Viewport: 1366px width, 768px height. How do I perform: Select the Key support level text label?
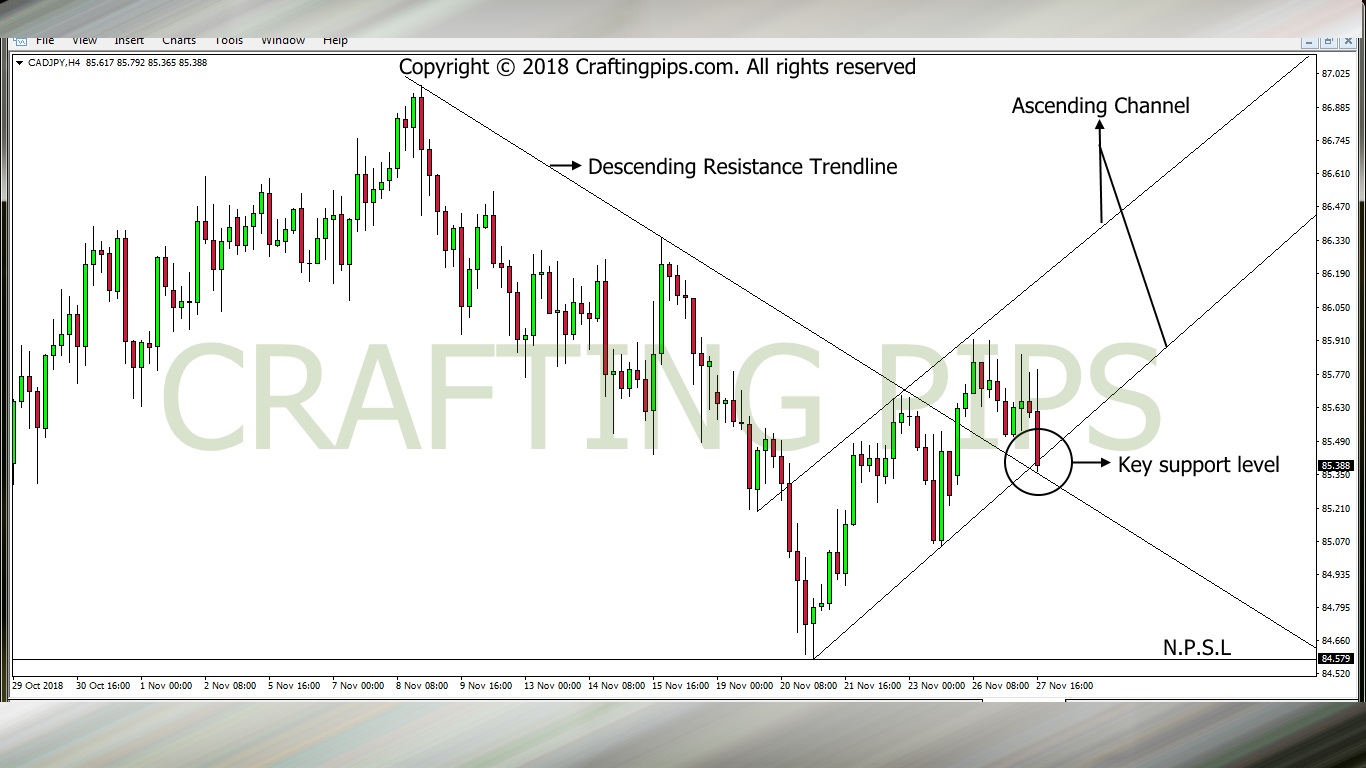[1198, 465]
